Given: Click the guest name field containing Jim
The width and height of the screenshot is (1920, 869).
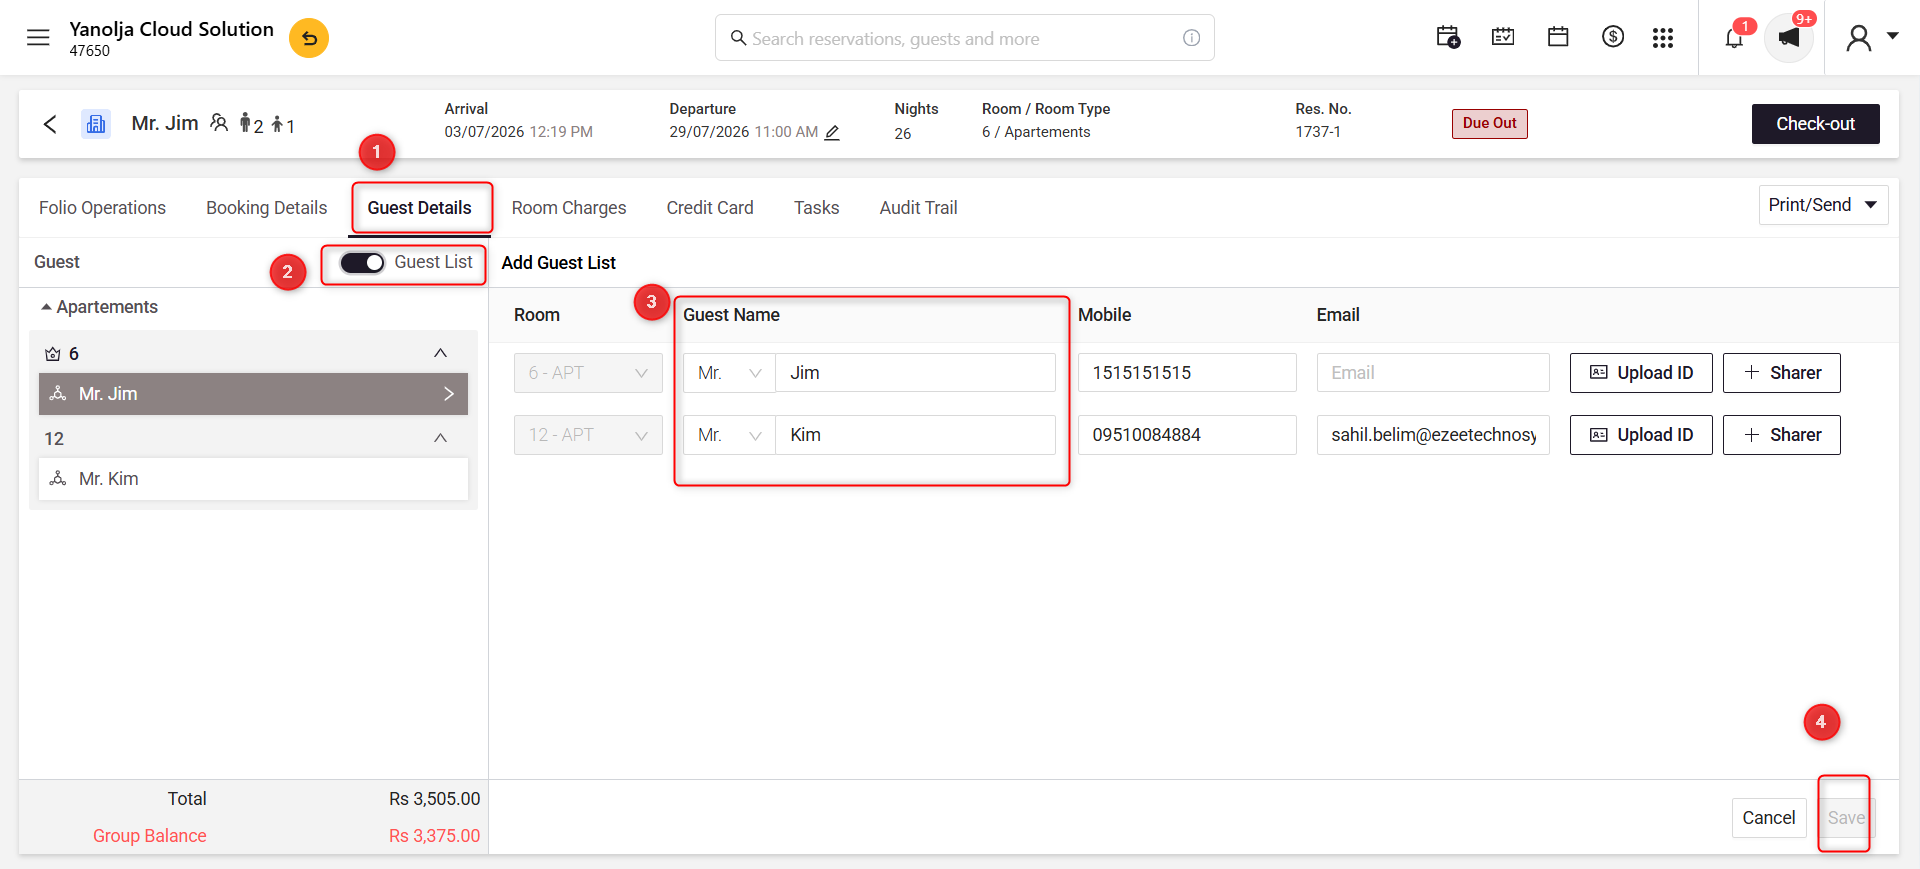Looking at the screenshot, I should [915, 373].
